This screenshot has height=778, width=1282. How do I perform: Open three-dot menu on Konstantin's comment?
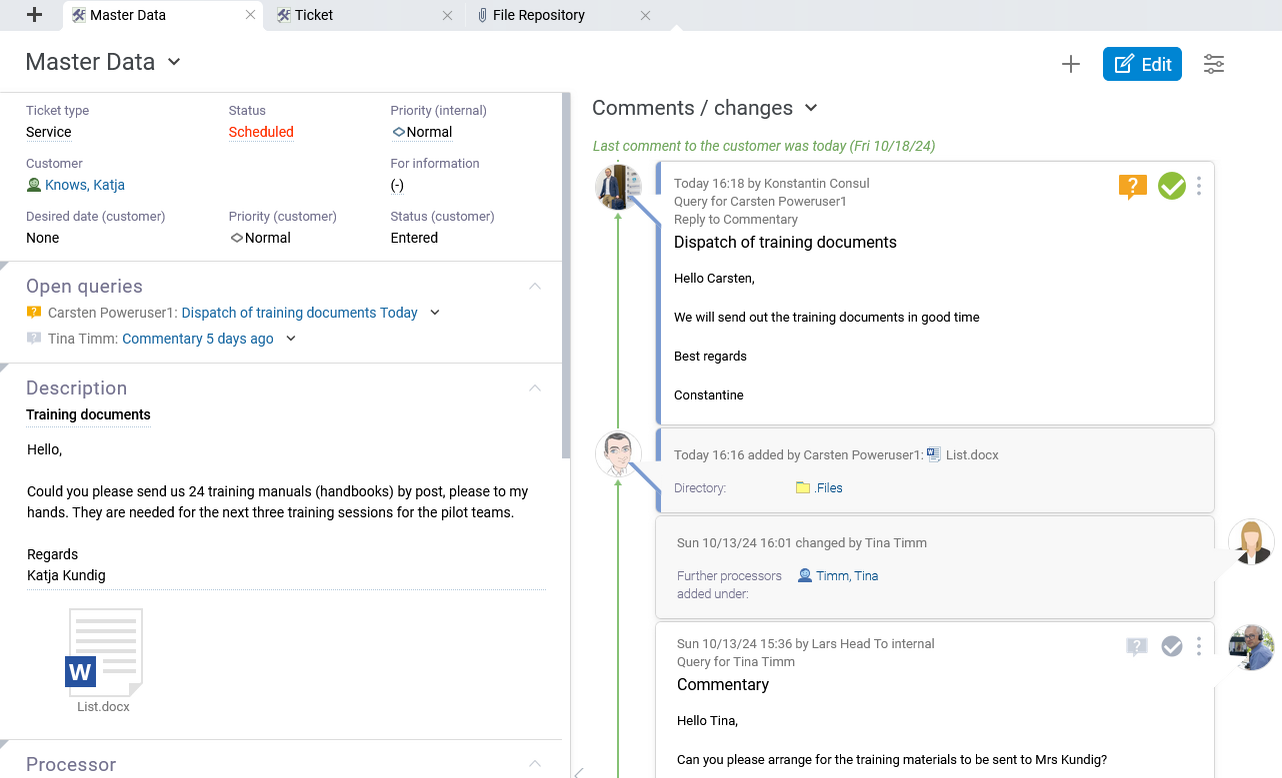click(1199, 186)
